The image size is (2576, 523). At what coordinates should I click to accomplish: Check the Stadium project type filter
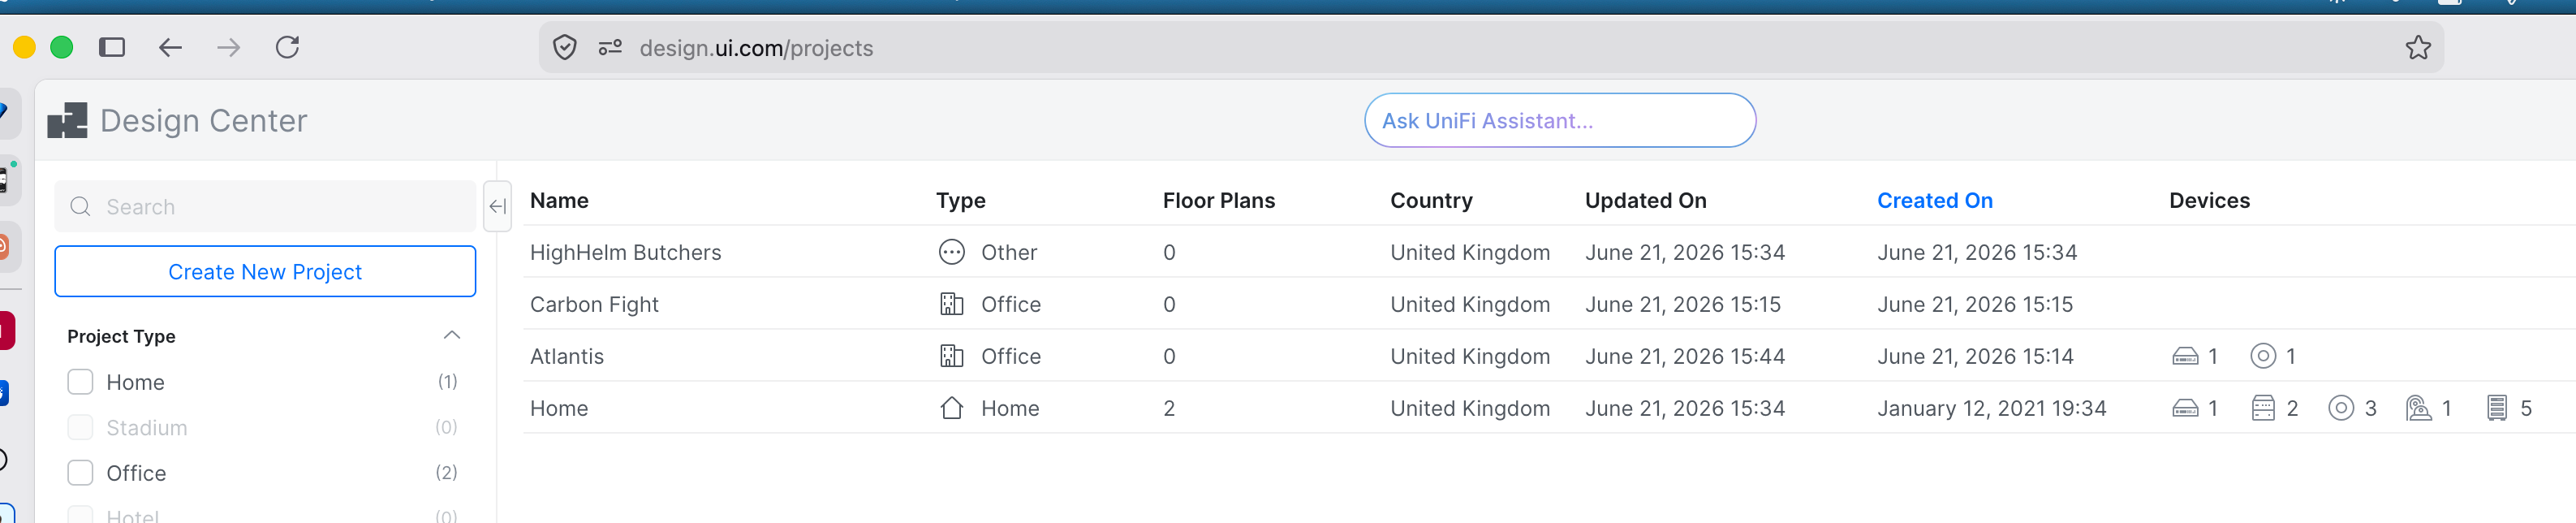[x=80, y=428]
